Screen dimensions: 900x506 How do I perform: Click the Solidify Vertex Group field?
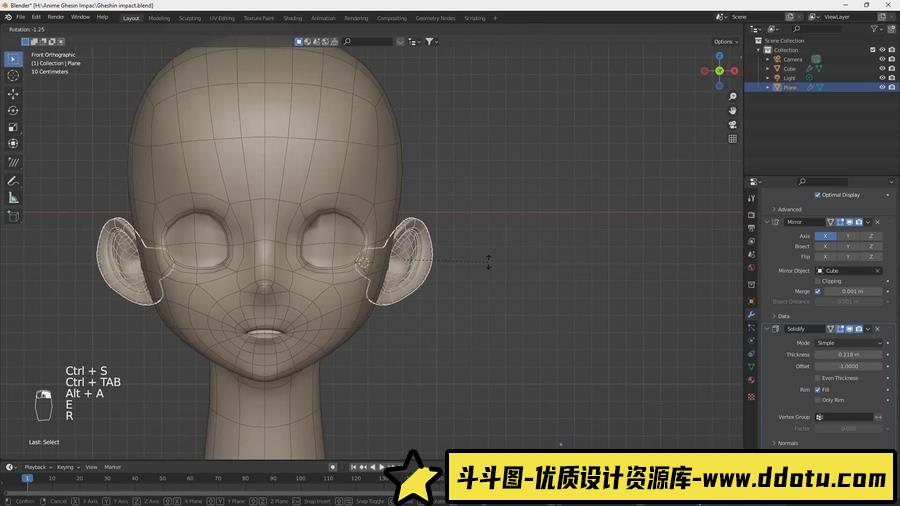(x=844, y=417)
